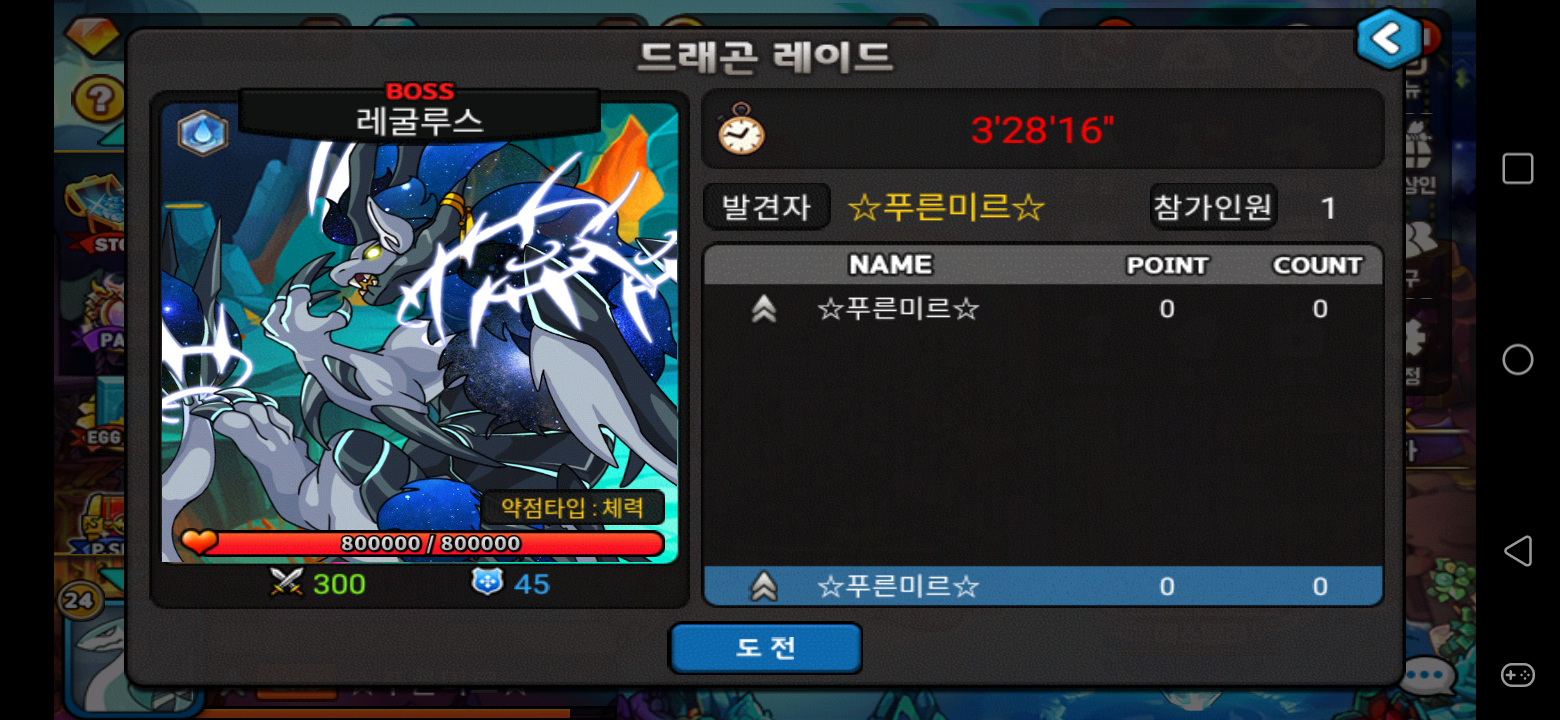Viewport: 1560px width, 720px height.
Task: Tap the blue back arrow hexagon
Action: pos(1388,39)
